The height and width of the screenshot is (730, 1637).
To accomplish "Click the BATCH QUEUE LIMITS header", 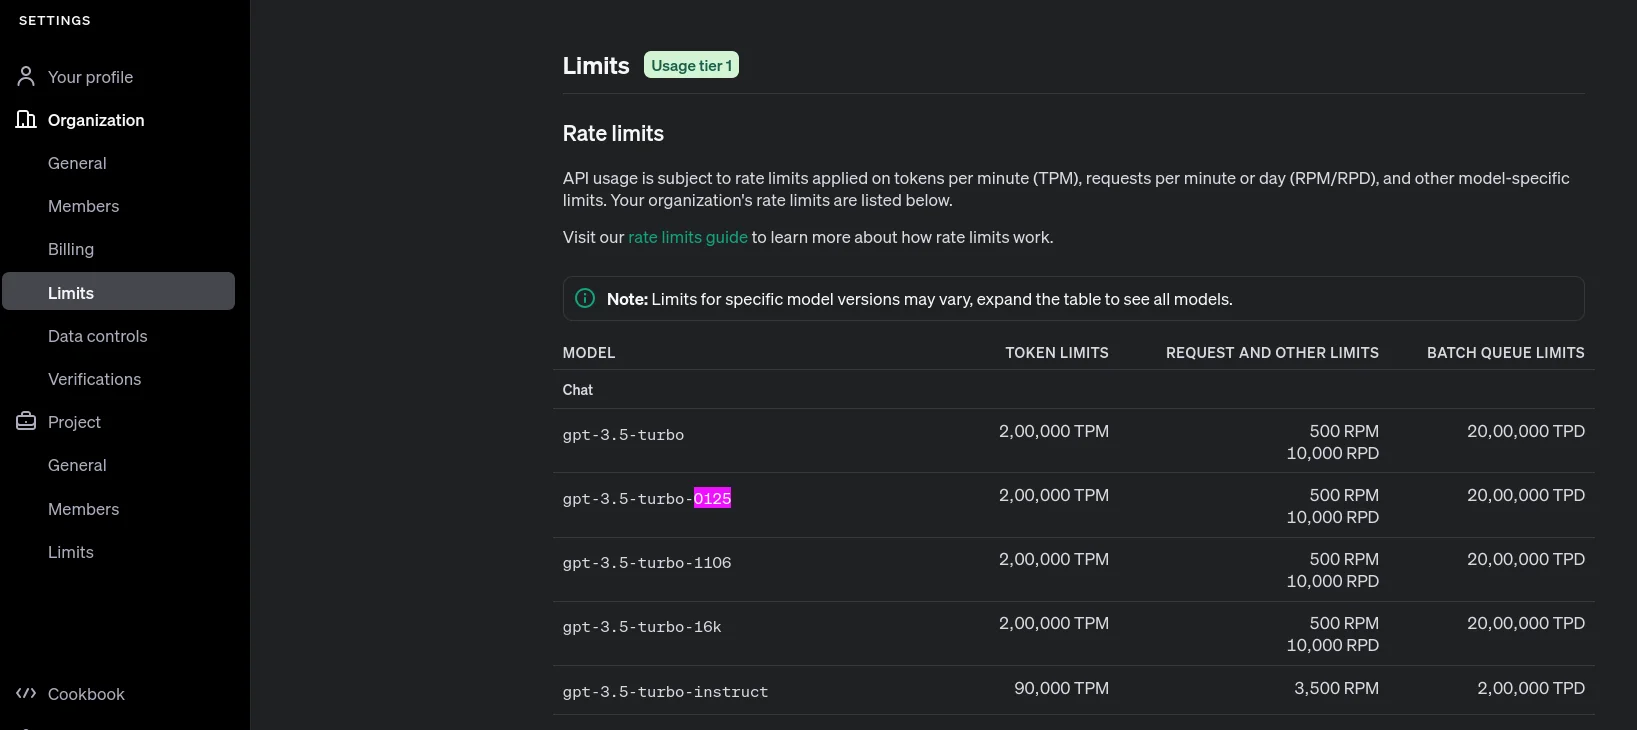I will pos(1505,353).
